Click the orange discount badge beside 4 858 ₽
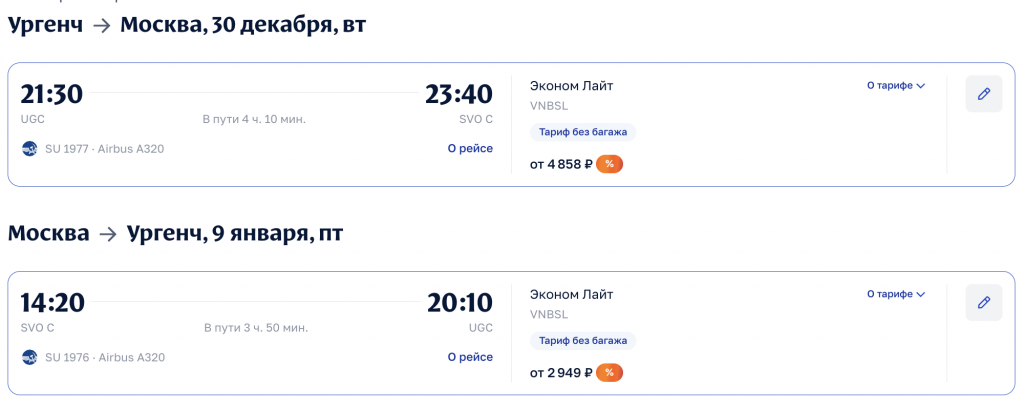 pos(609,164)
